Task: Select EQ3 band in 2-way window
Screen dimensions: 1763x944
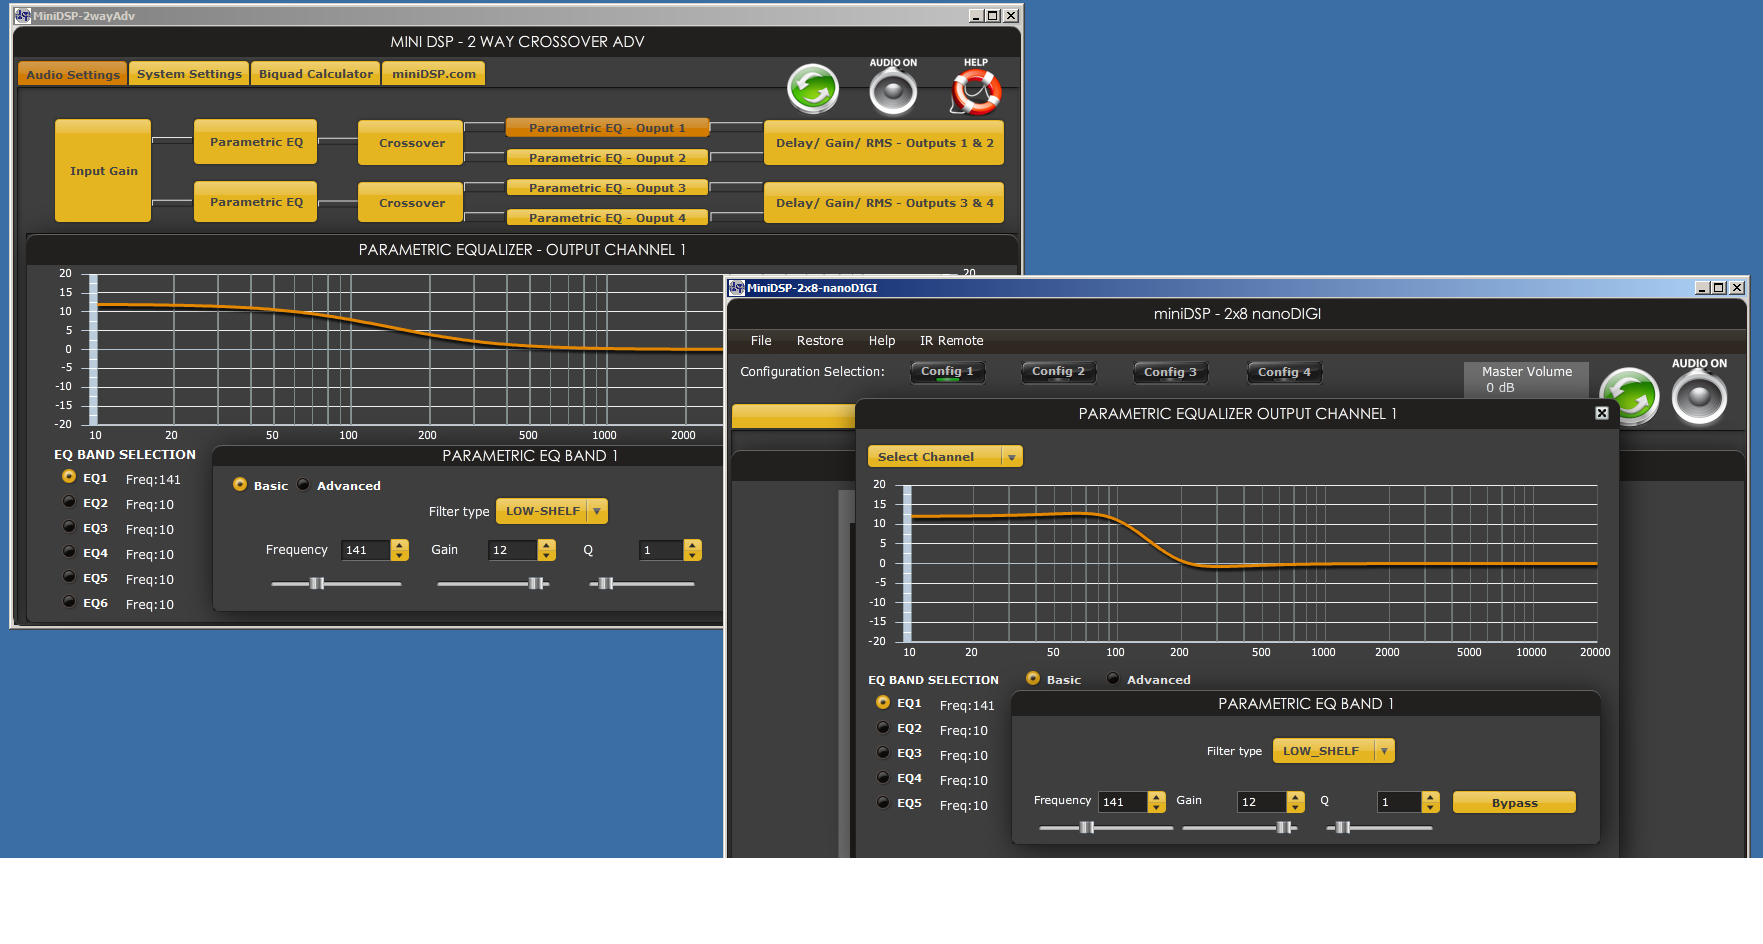Action: click(69, 527)
